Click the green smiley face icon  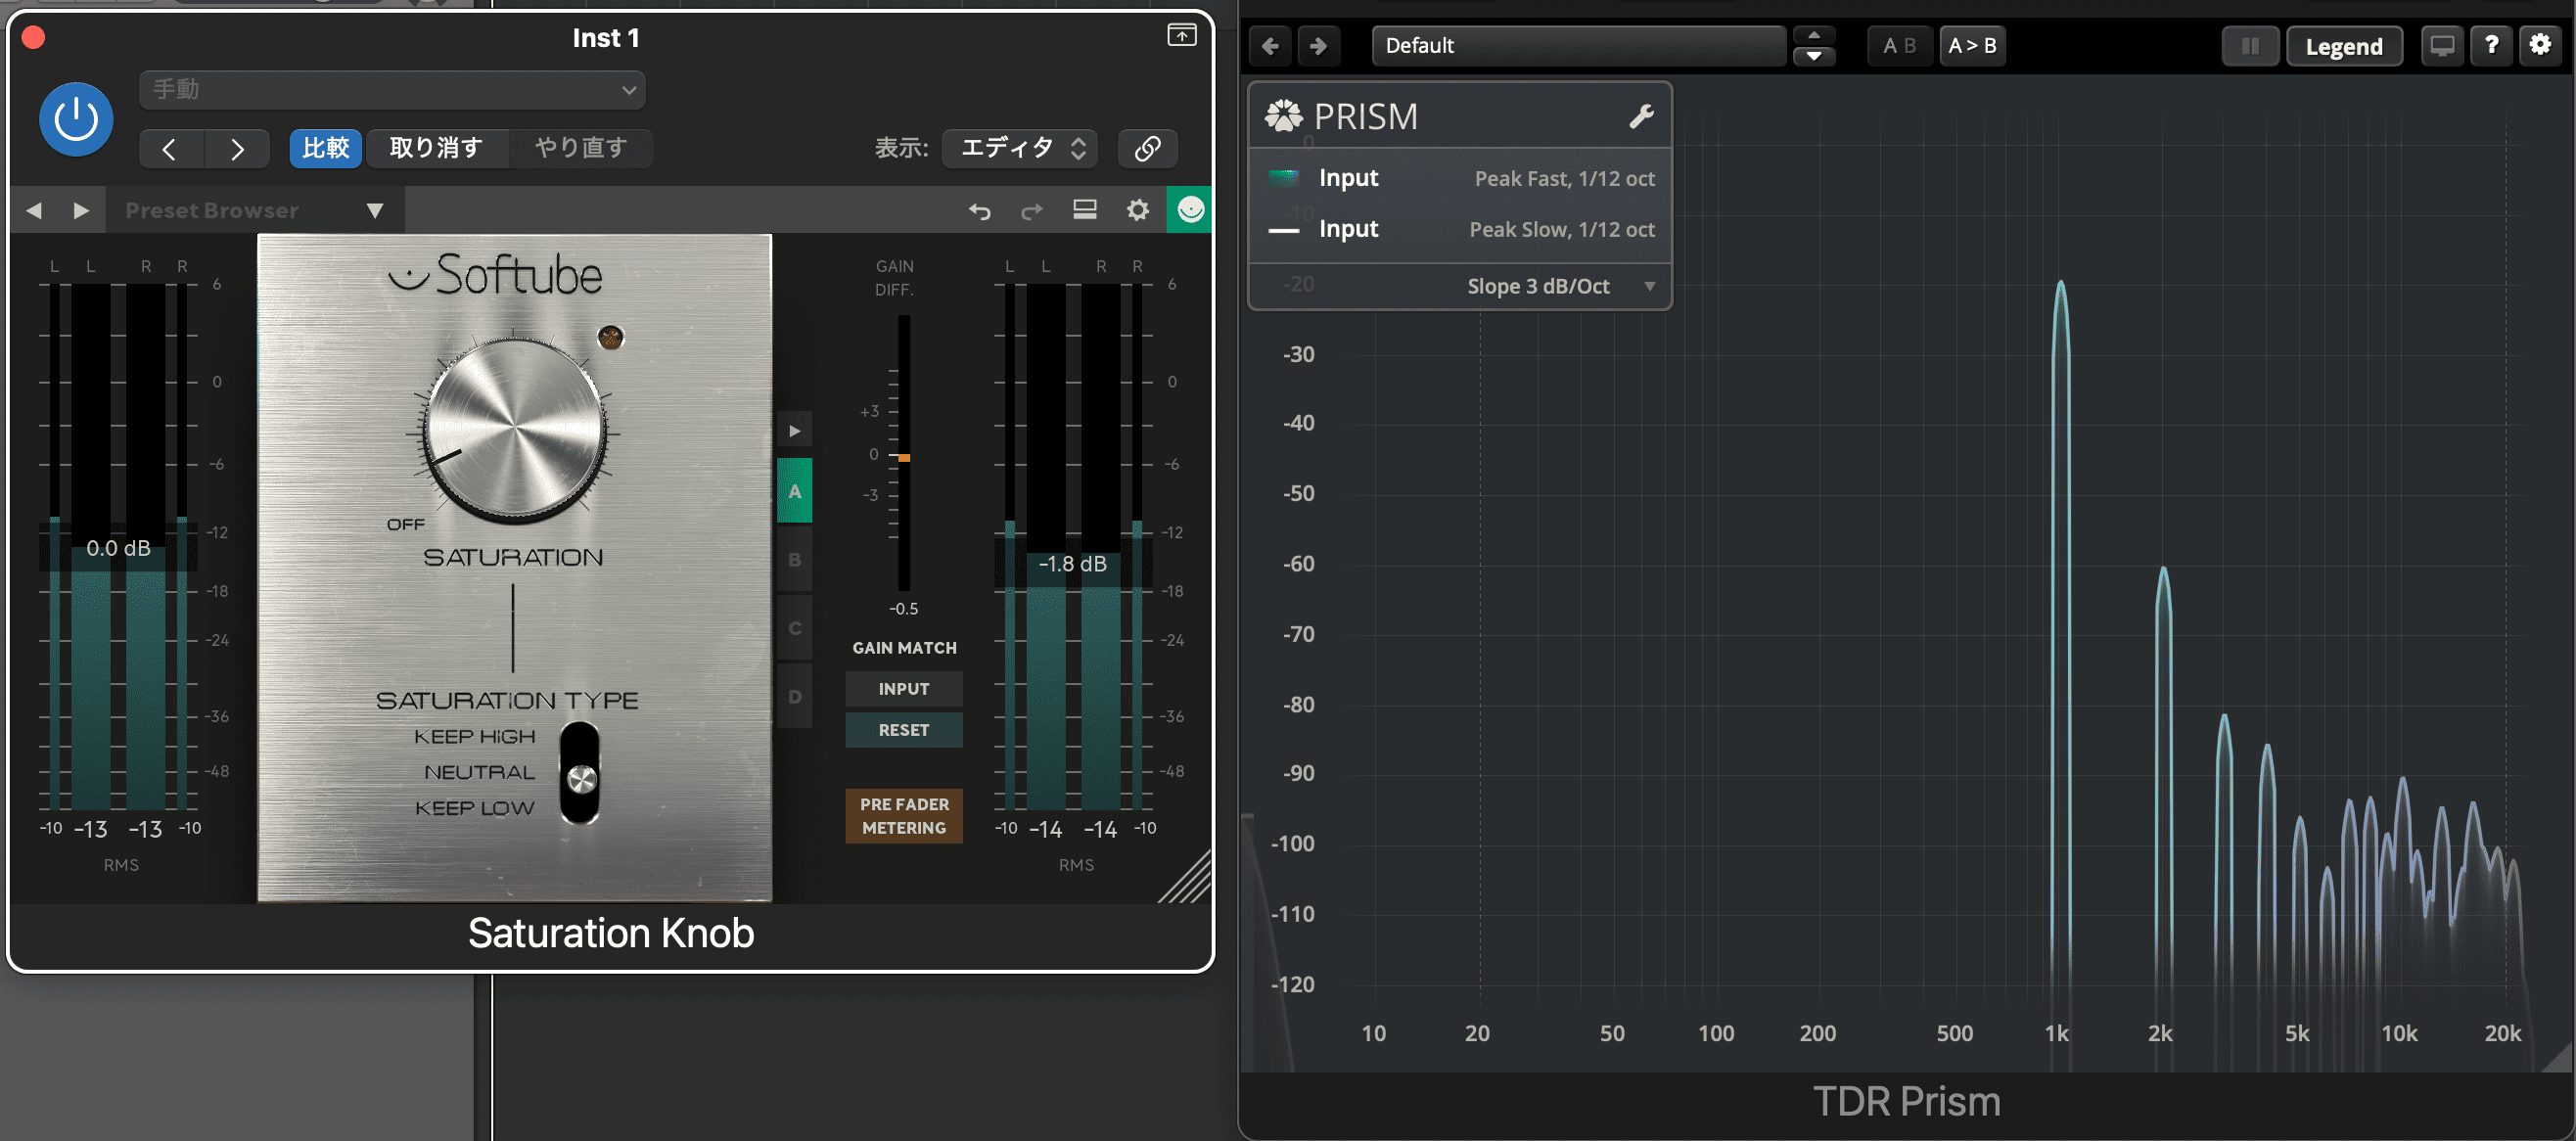coord(1189,210)
